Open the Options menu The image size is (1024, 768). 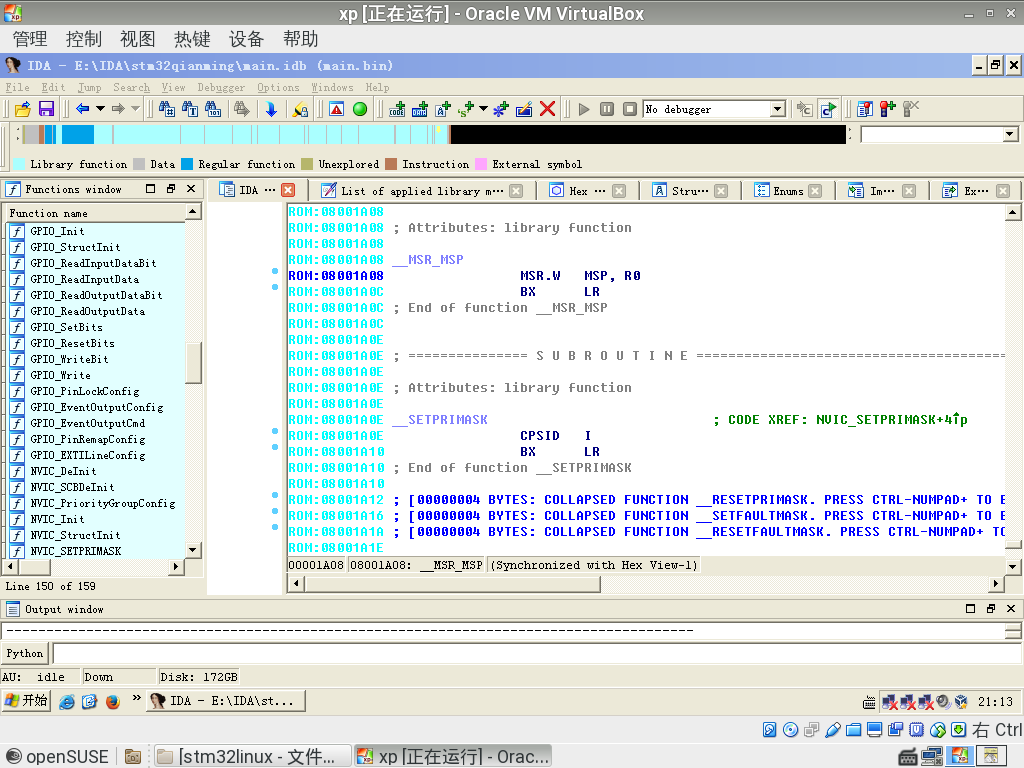pos(278,87)
